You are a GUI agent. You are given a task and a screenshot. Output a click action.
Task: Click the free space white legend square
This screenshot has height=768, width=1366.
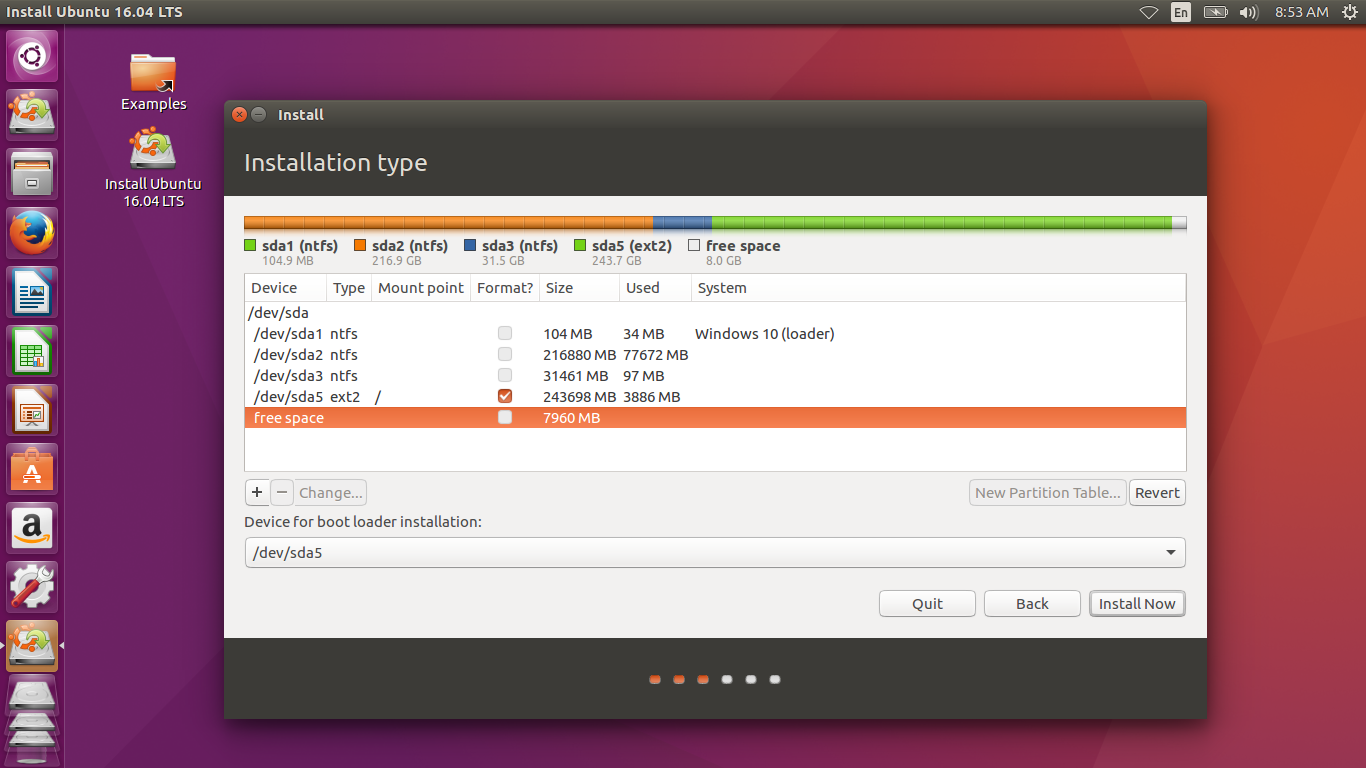pos(694,245)
